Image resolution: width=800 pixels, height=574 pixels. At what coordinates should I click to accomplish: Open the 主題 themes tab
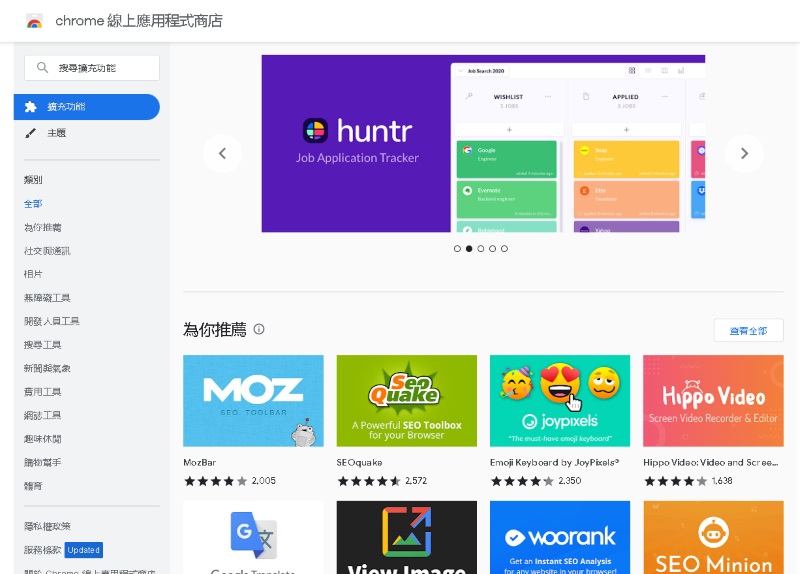coord(57,133)
